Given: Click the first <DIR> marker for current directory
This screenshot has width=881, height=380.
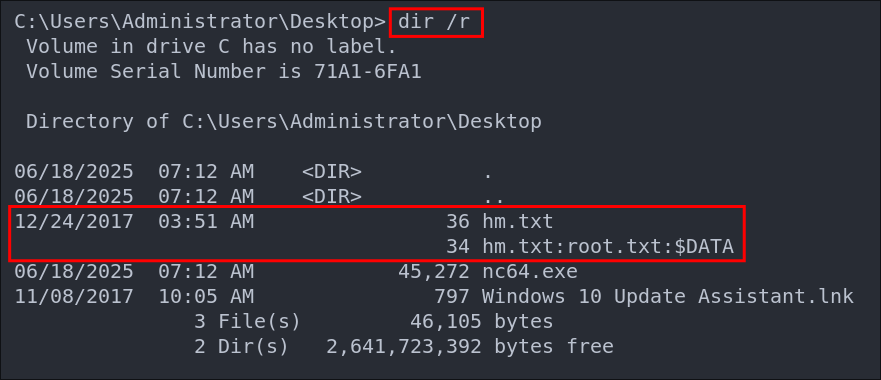Looking at the screenshot, I should (331, 171).
